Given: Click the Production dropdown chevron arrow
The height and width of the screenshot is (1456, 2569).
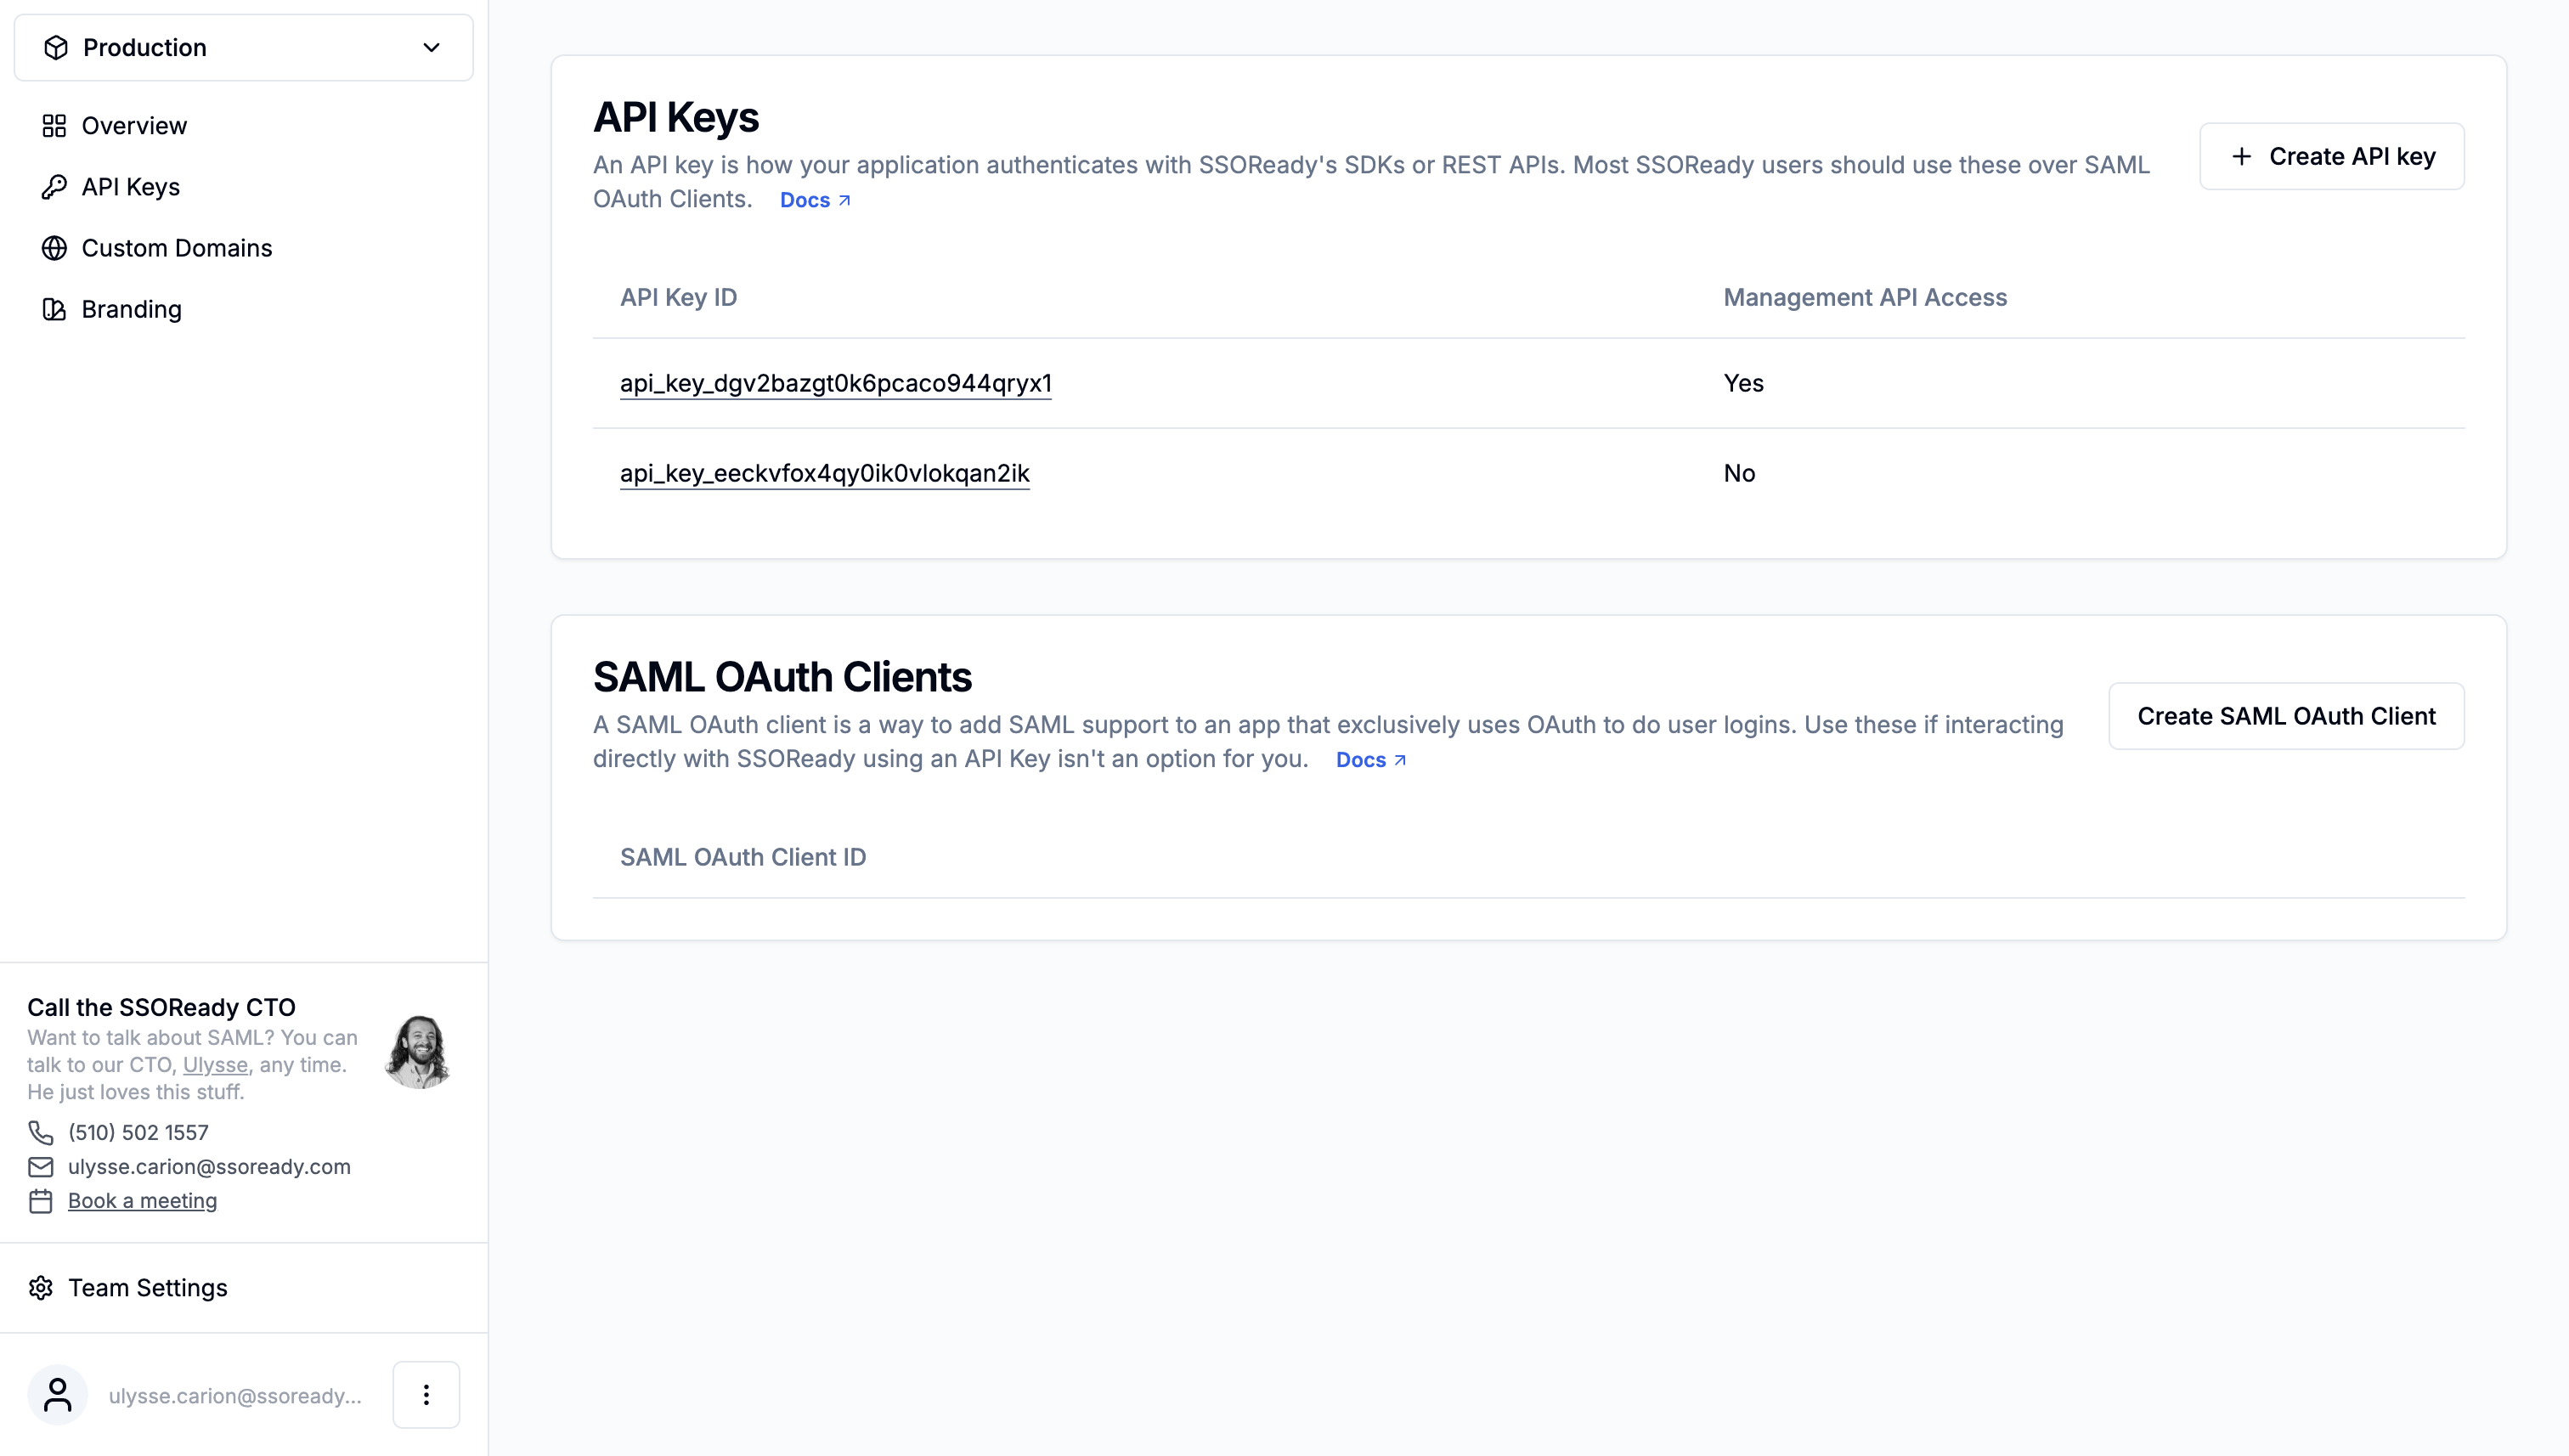Looking at the screenshot, I should [x=431, y=47].
